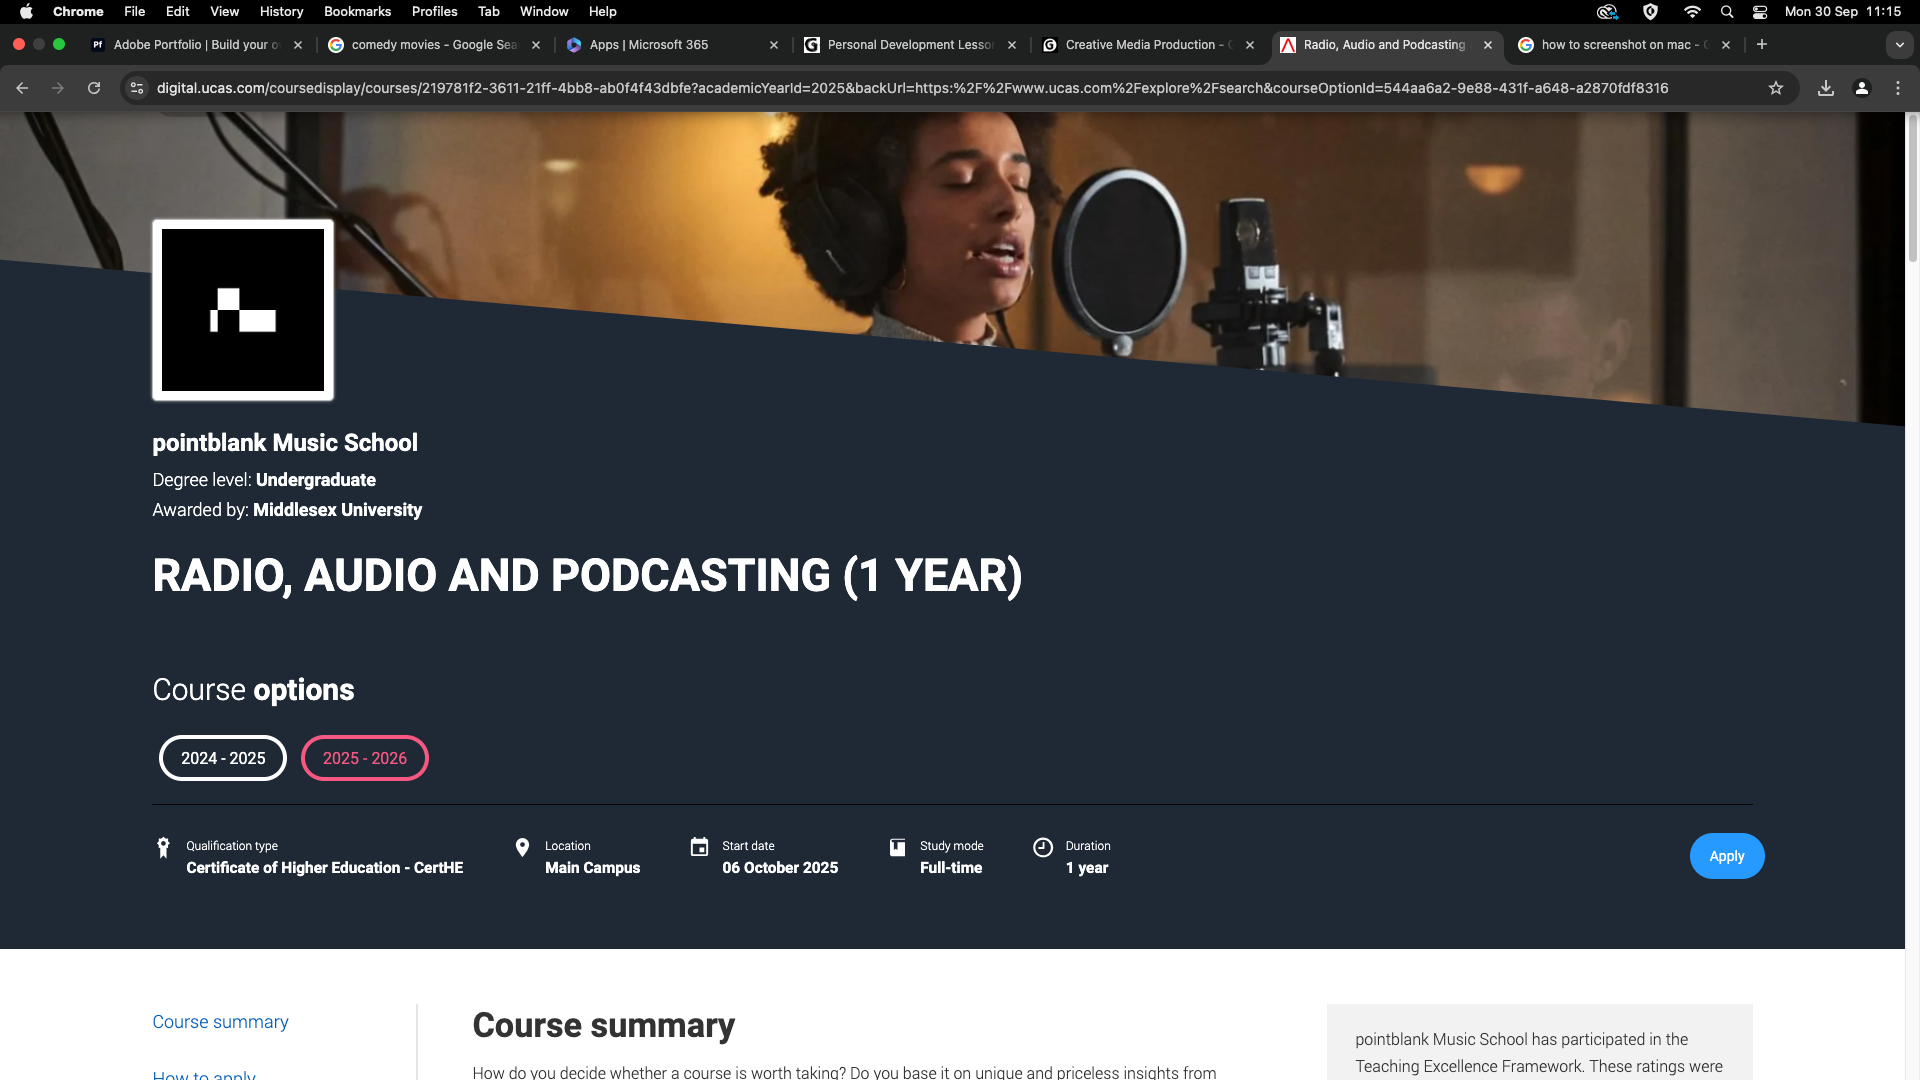The image size is (1920, 1080).
Task: Click the pointblank Music School heading
Action: click(285, 443)
